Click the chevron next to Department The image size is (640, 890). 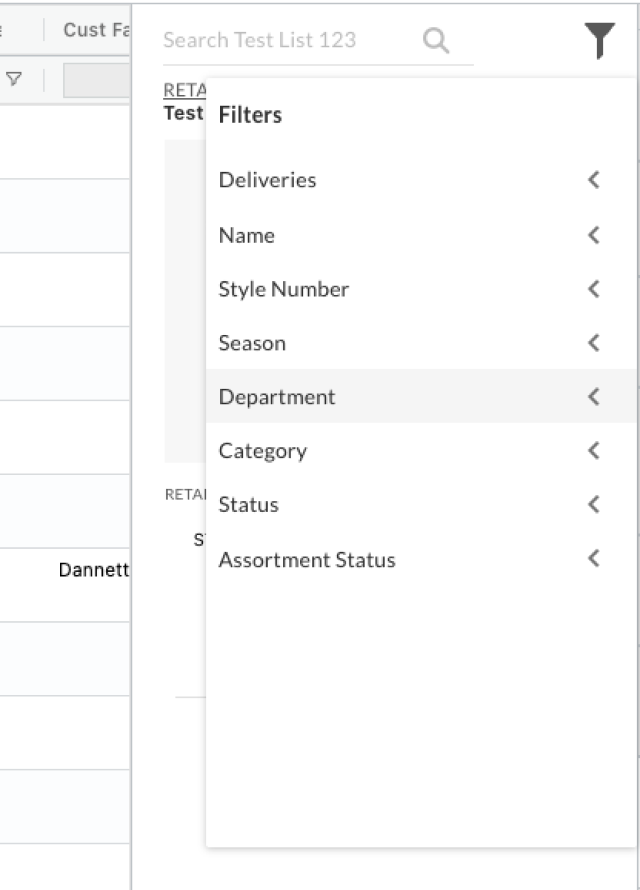[593, 397]
